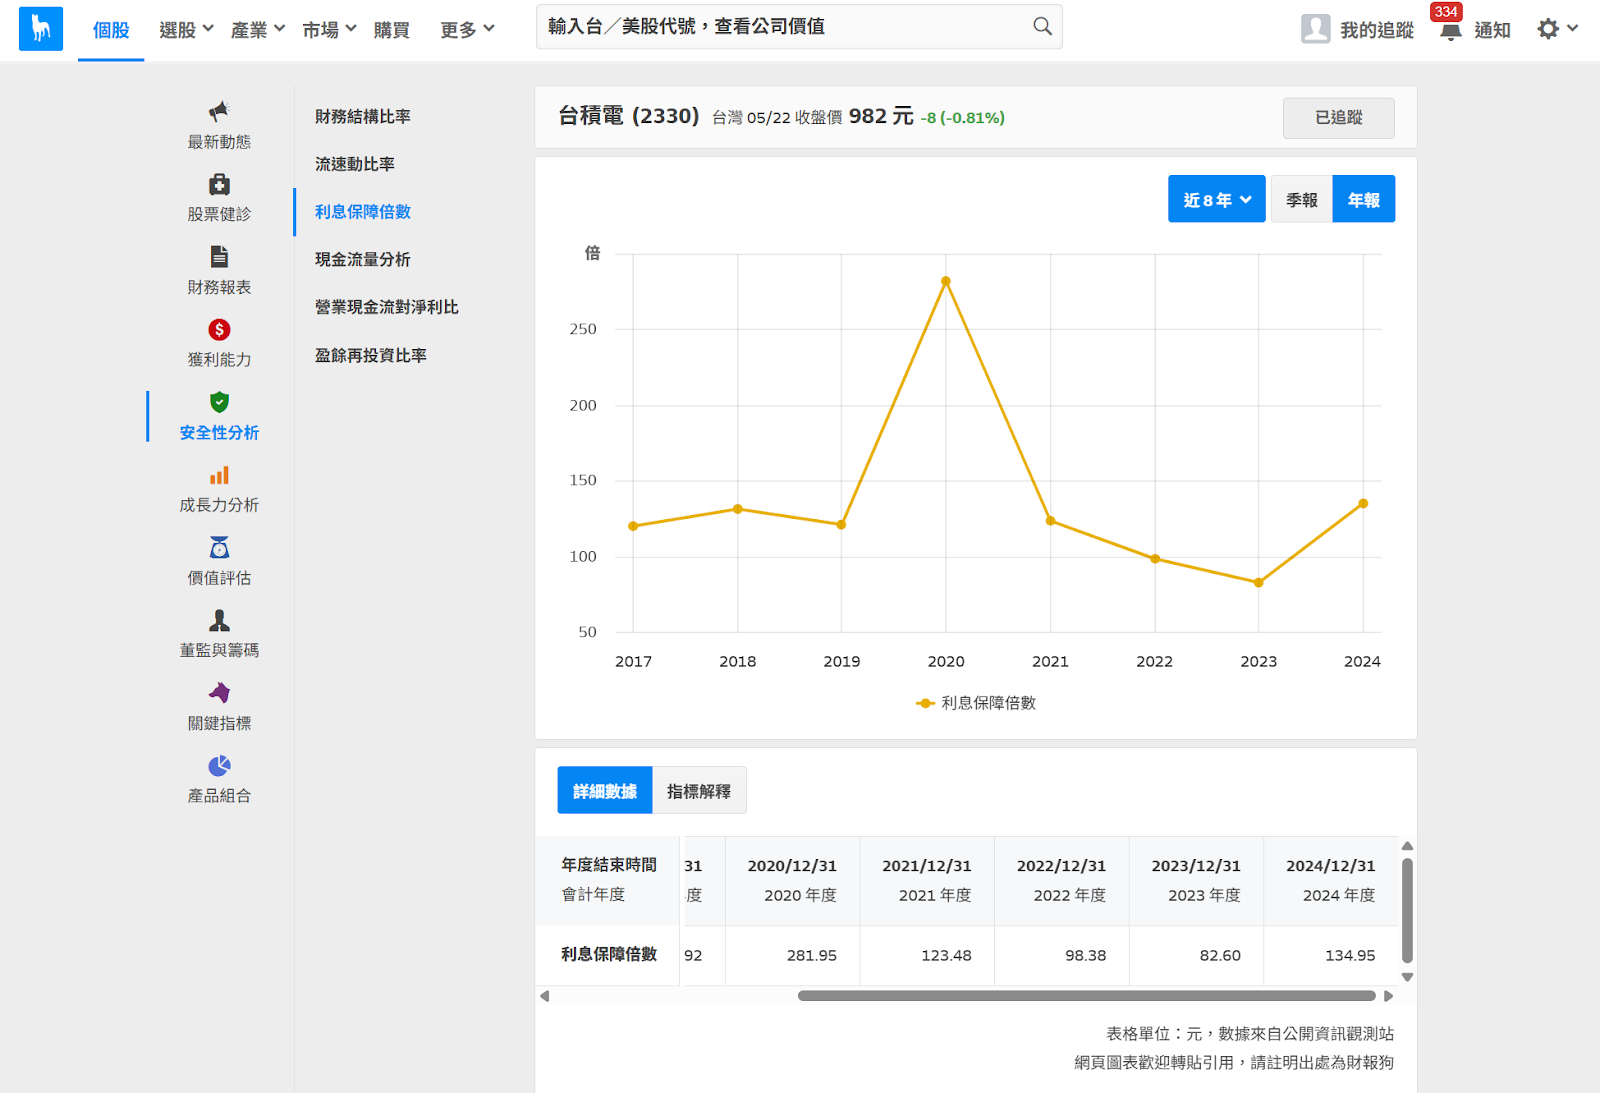Open 利息保障倍數 submenu item

point(363,211)
